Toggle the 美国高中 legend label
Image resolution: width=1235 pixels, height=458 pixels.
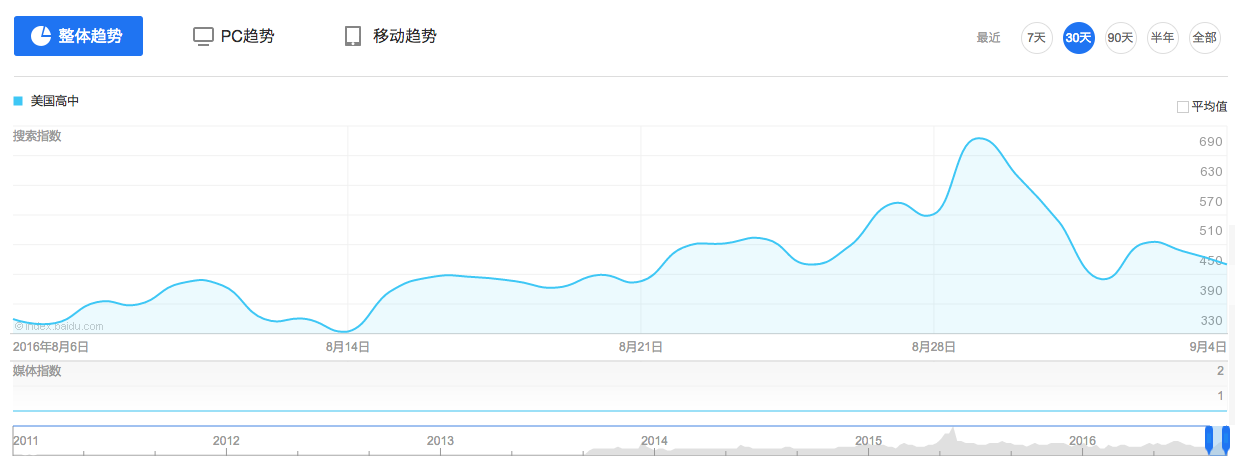point(55,101)
